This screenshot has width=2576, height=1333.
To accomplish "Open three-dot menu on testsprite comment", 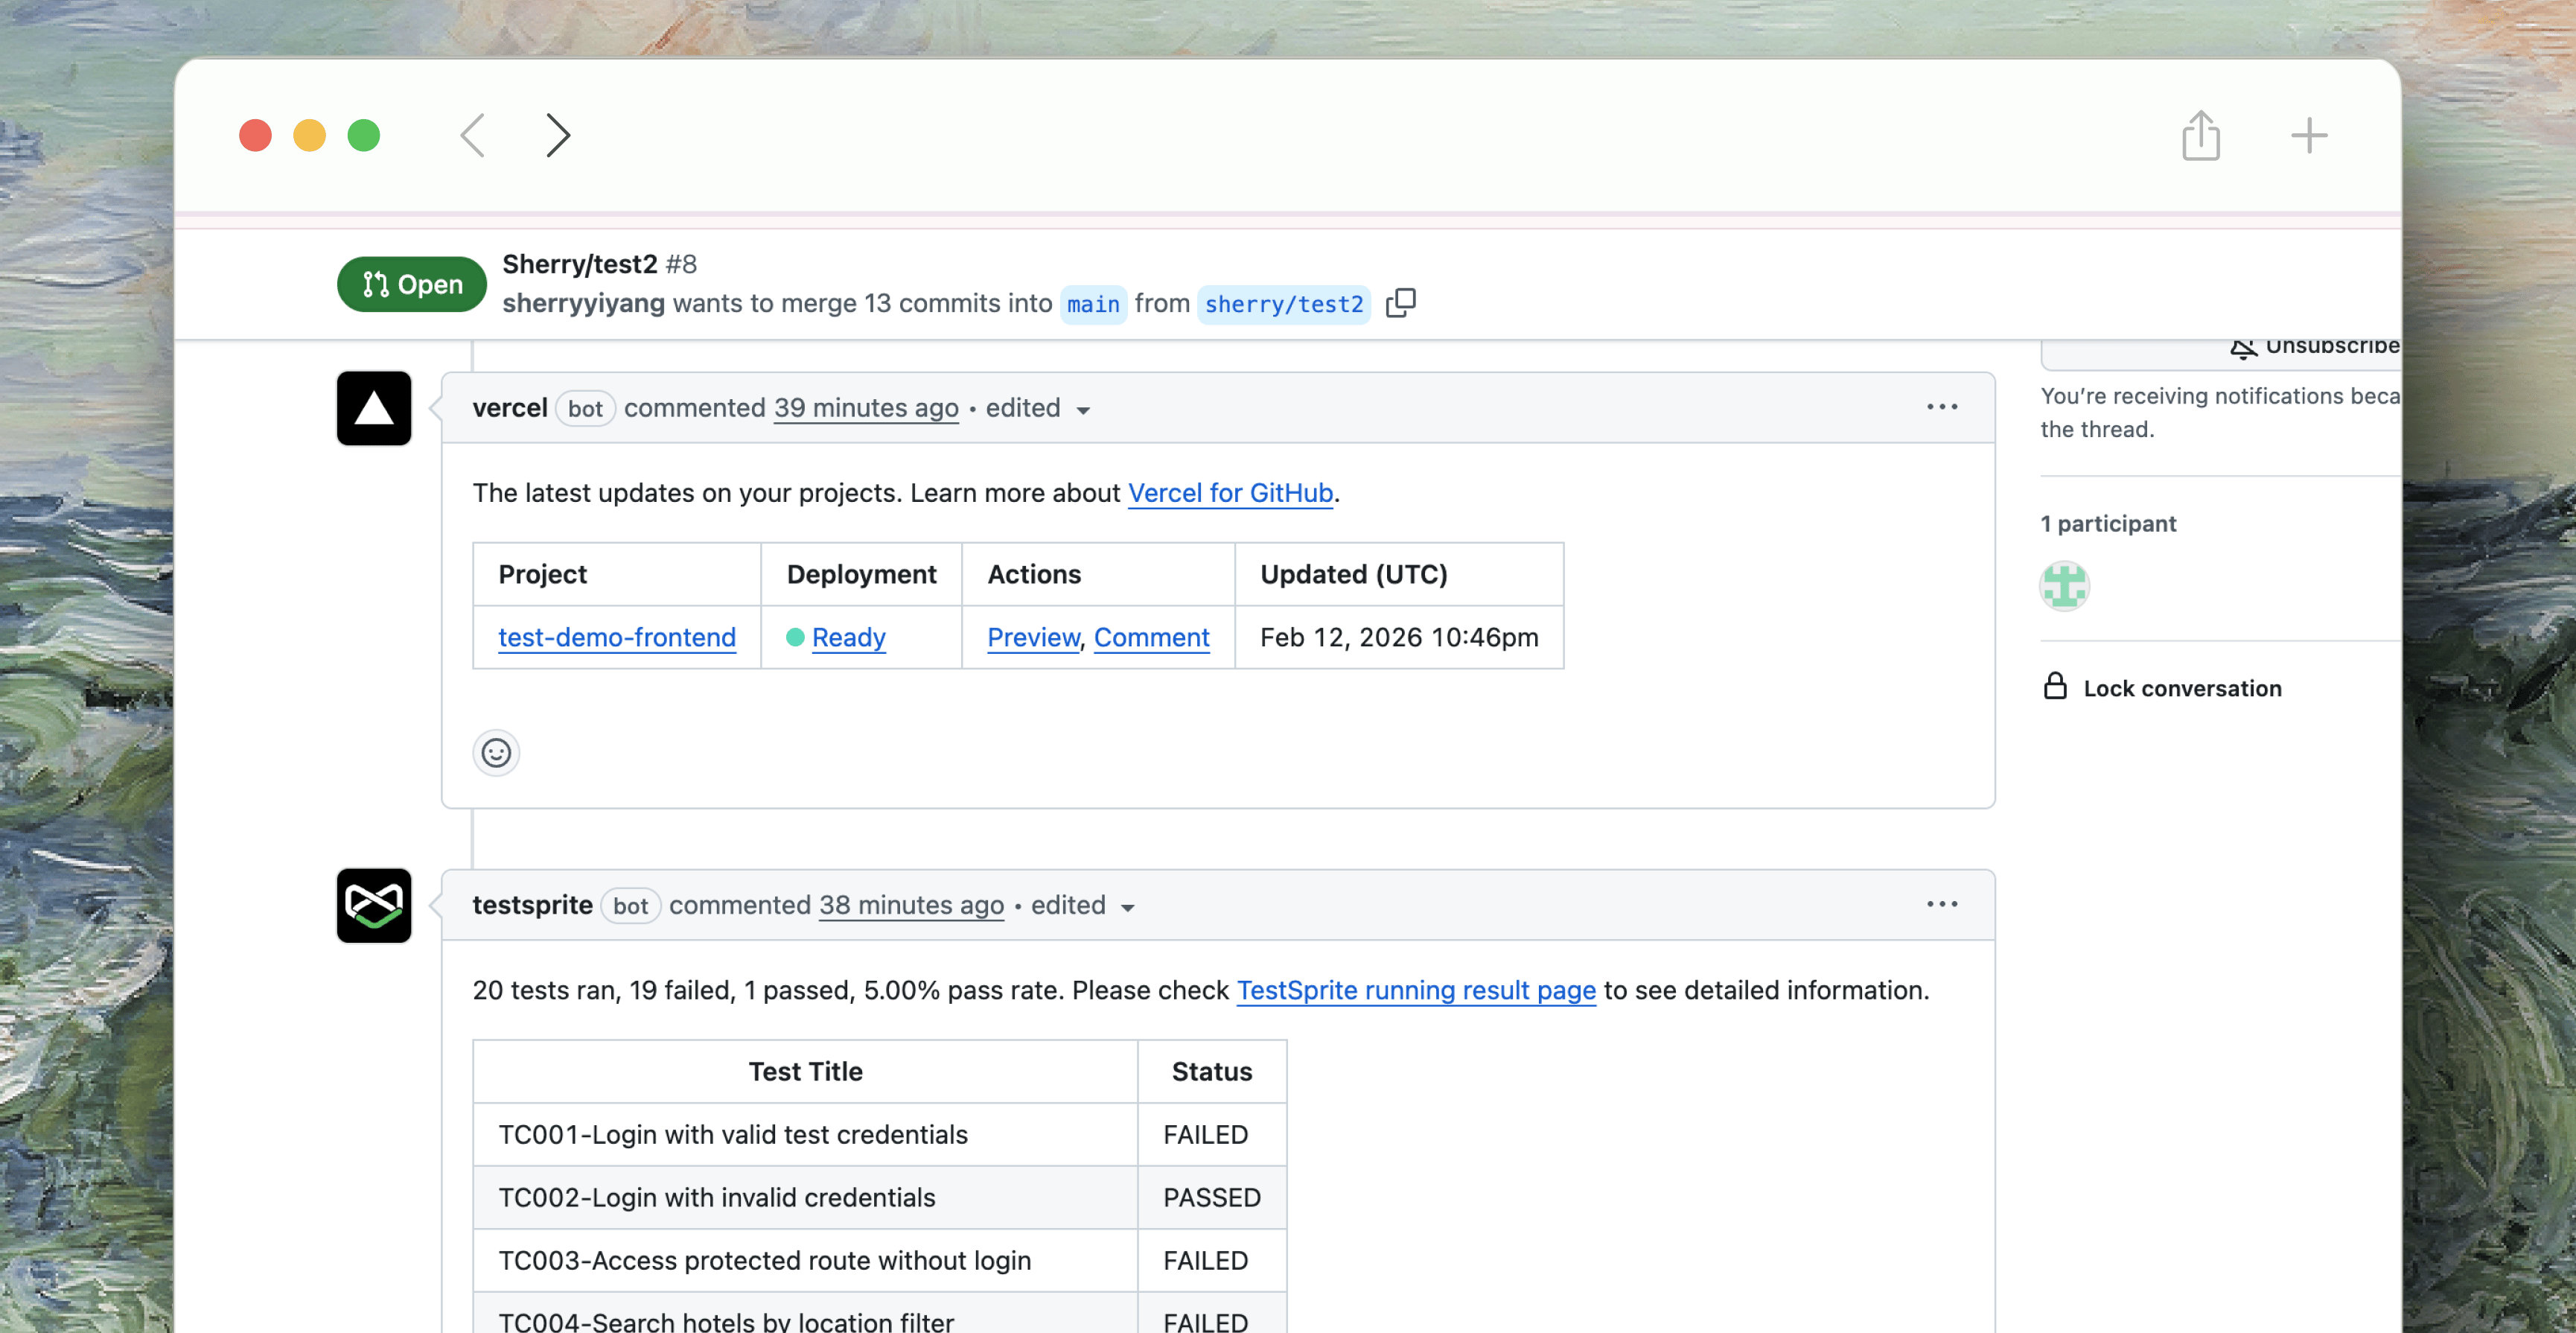I will pyautogui.click(x=1942, y=904).
